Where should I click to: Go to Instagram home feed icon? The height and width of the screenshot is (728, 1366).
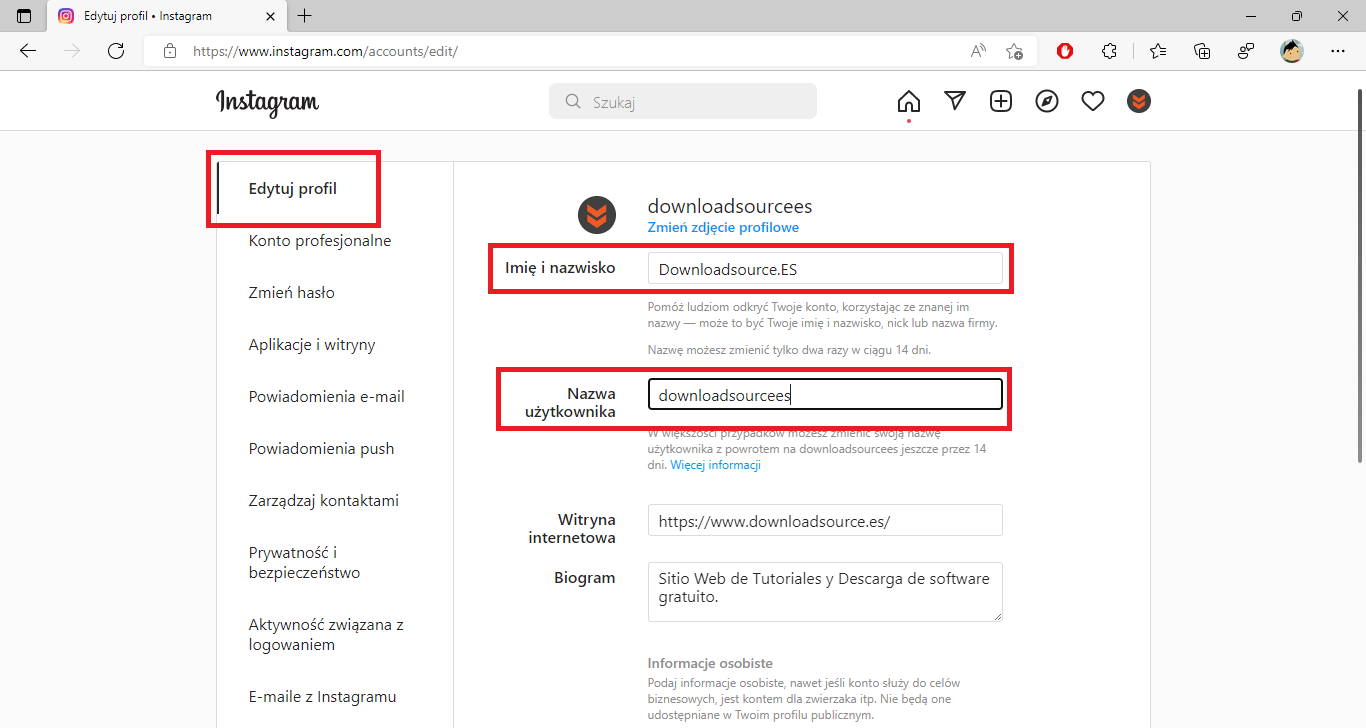click(908, 101)
